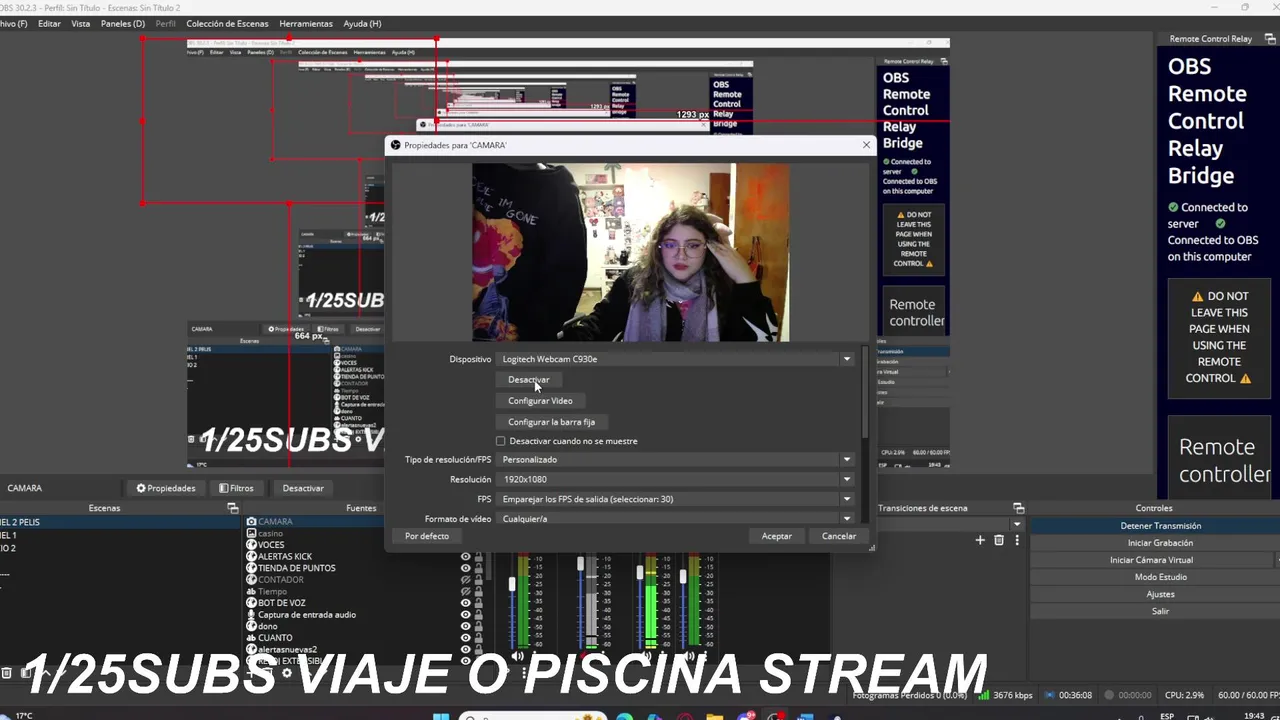This screenshot has width=1280, height=720.
Task: Click the microphone icon beside Captura de entrada audio
Action: (x=251, y=615)
